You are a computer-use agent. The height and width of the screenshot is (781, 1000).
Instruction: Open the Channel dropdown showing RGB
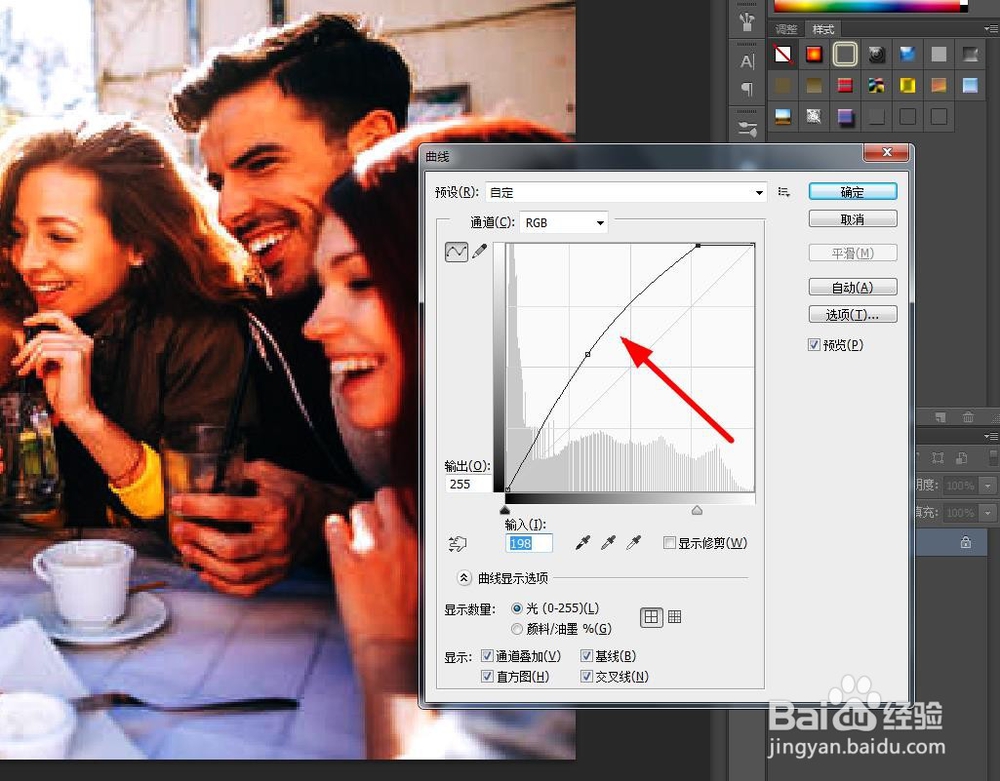pos(564,223)
